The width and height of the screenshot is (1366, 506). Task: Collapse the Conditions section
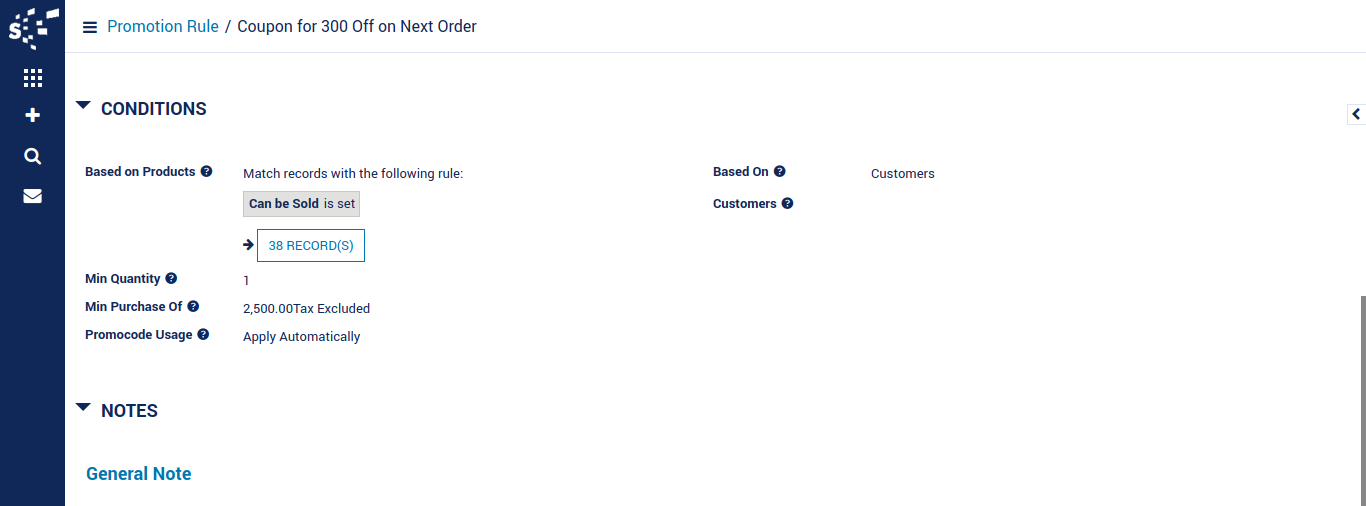pos(83,105)
